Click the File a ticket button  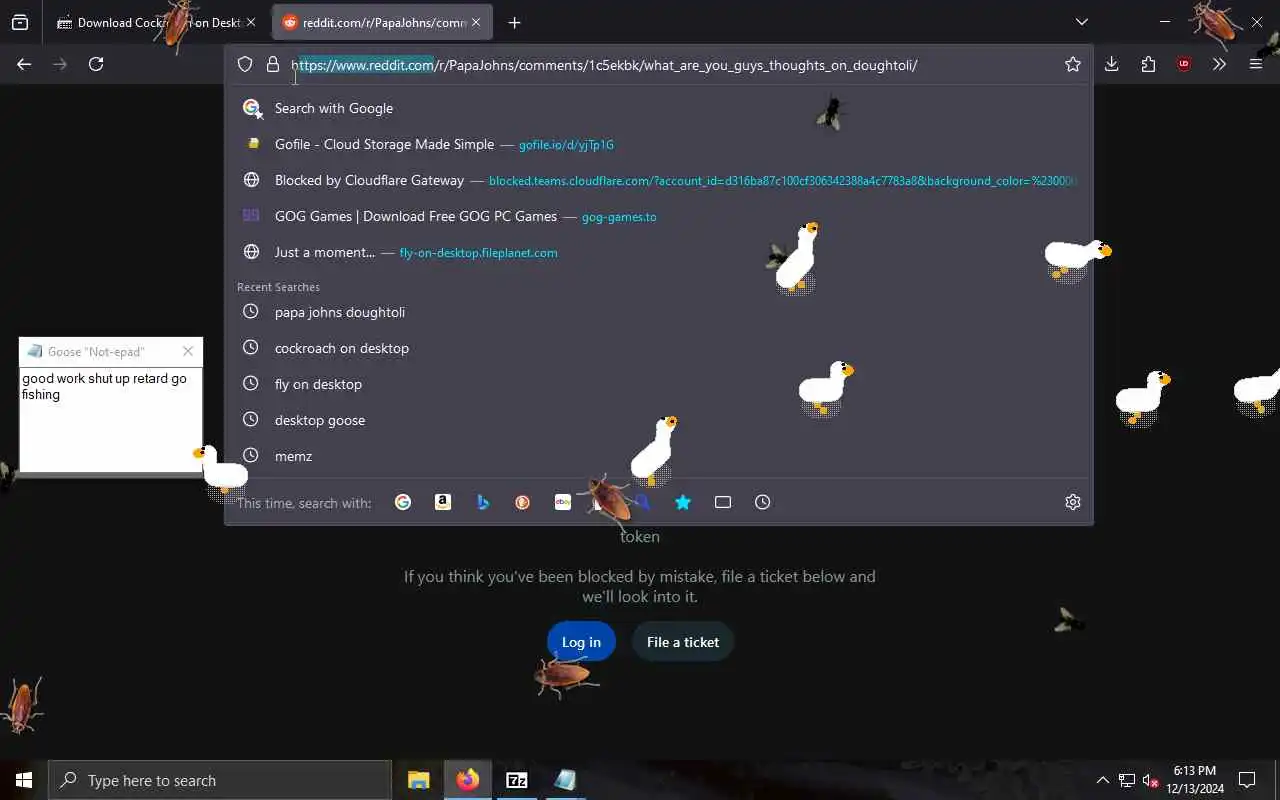683,642
